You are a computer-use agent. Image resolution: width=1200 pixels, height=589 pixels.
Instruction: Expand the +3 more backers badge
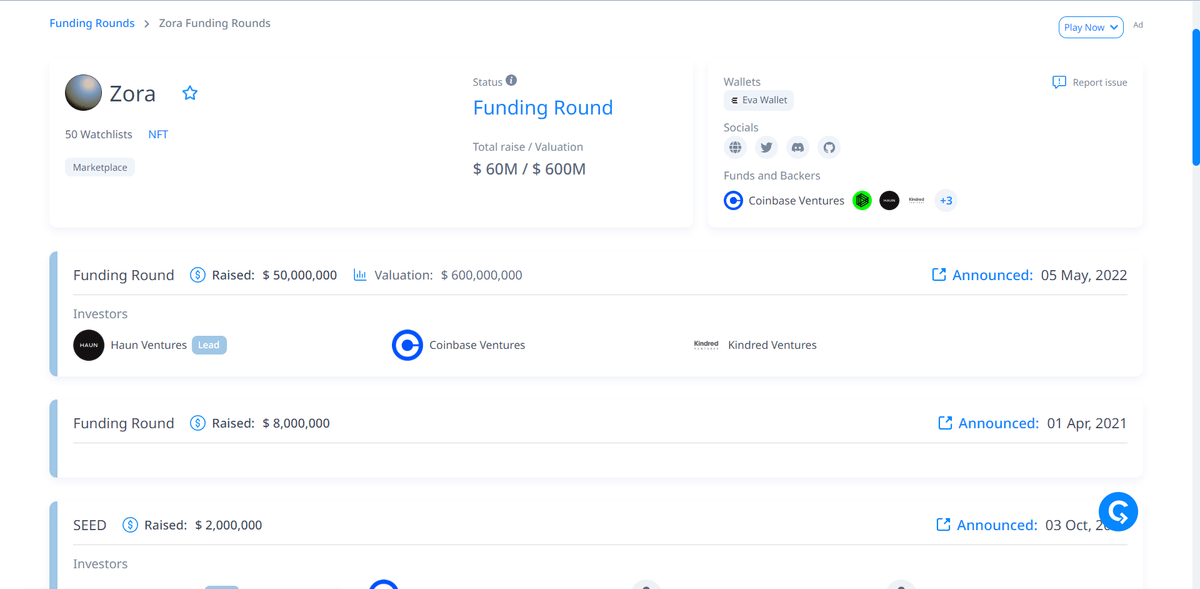[x=945, y=201]
